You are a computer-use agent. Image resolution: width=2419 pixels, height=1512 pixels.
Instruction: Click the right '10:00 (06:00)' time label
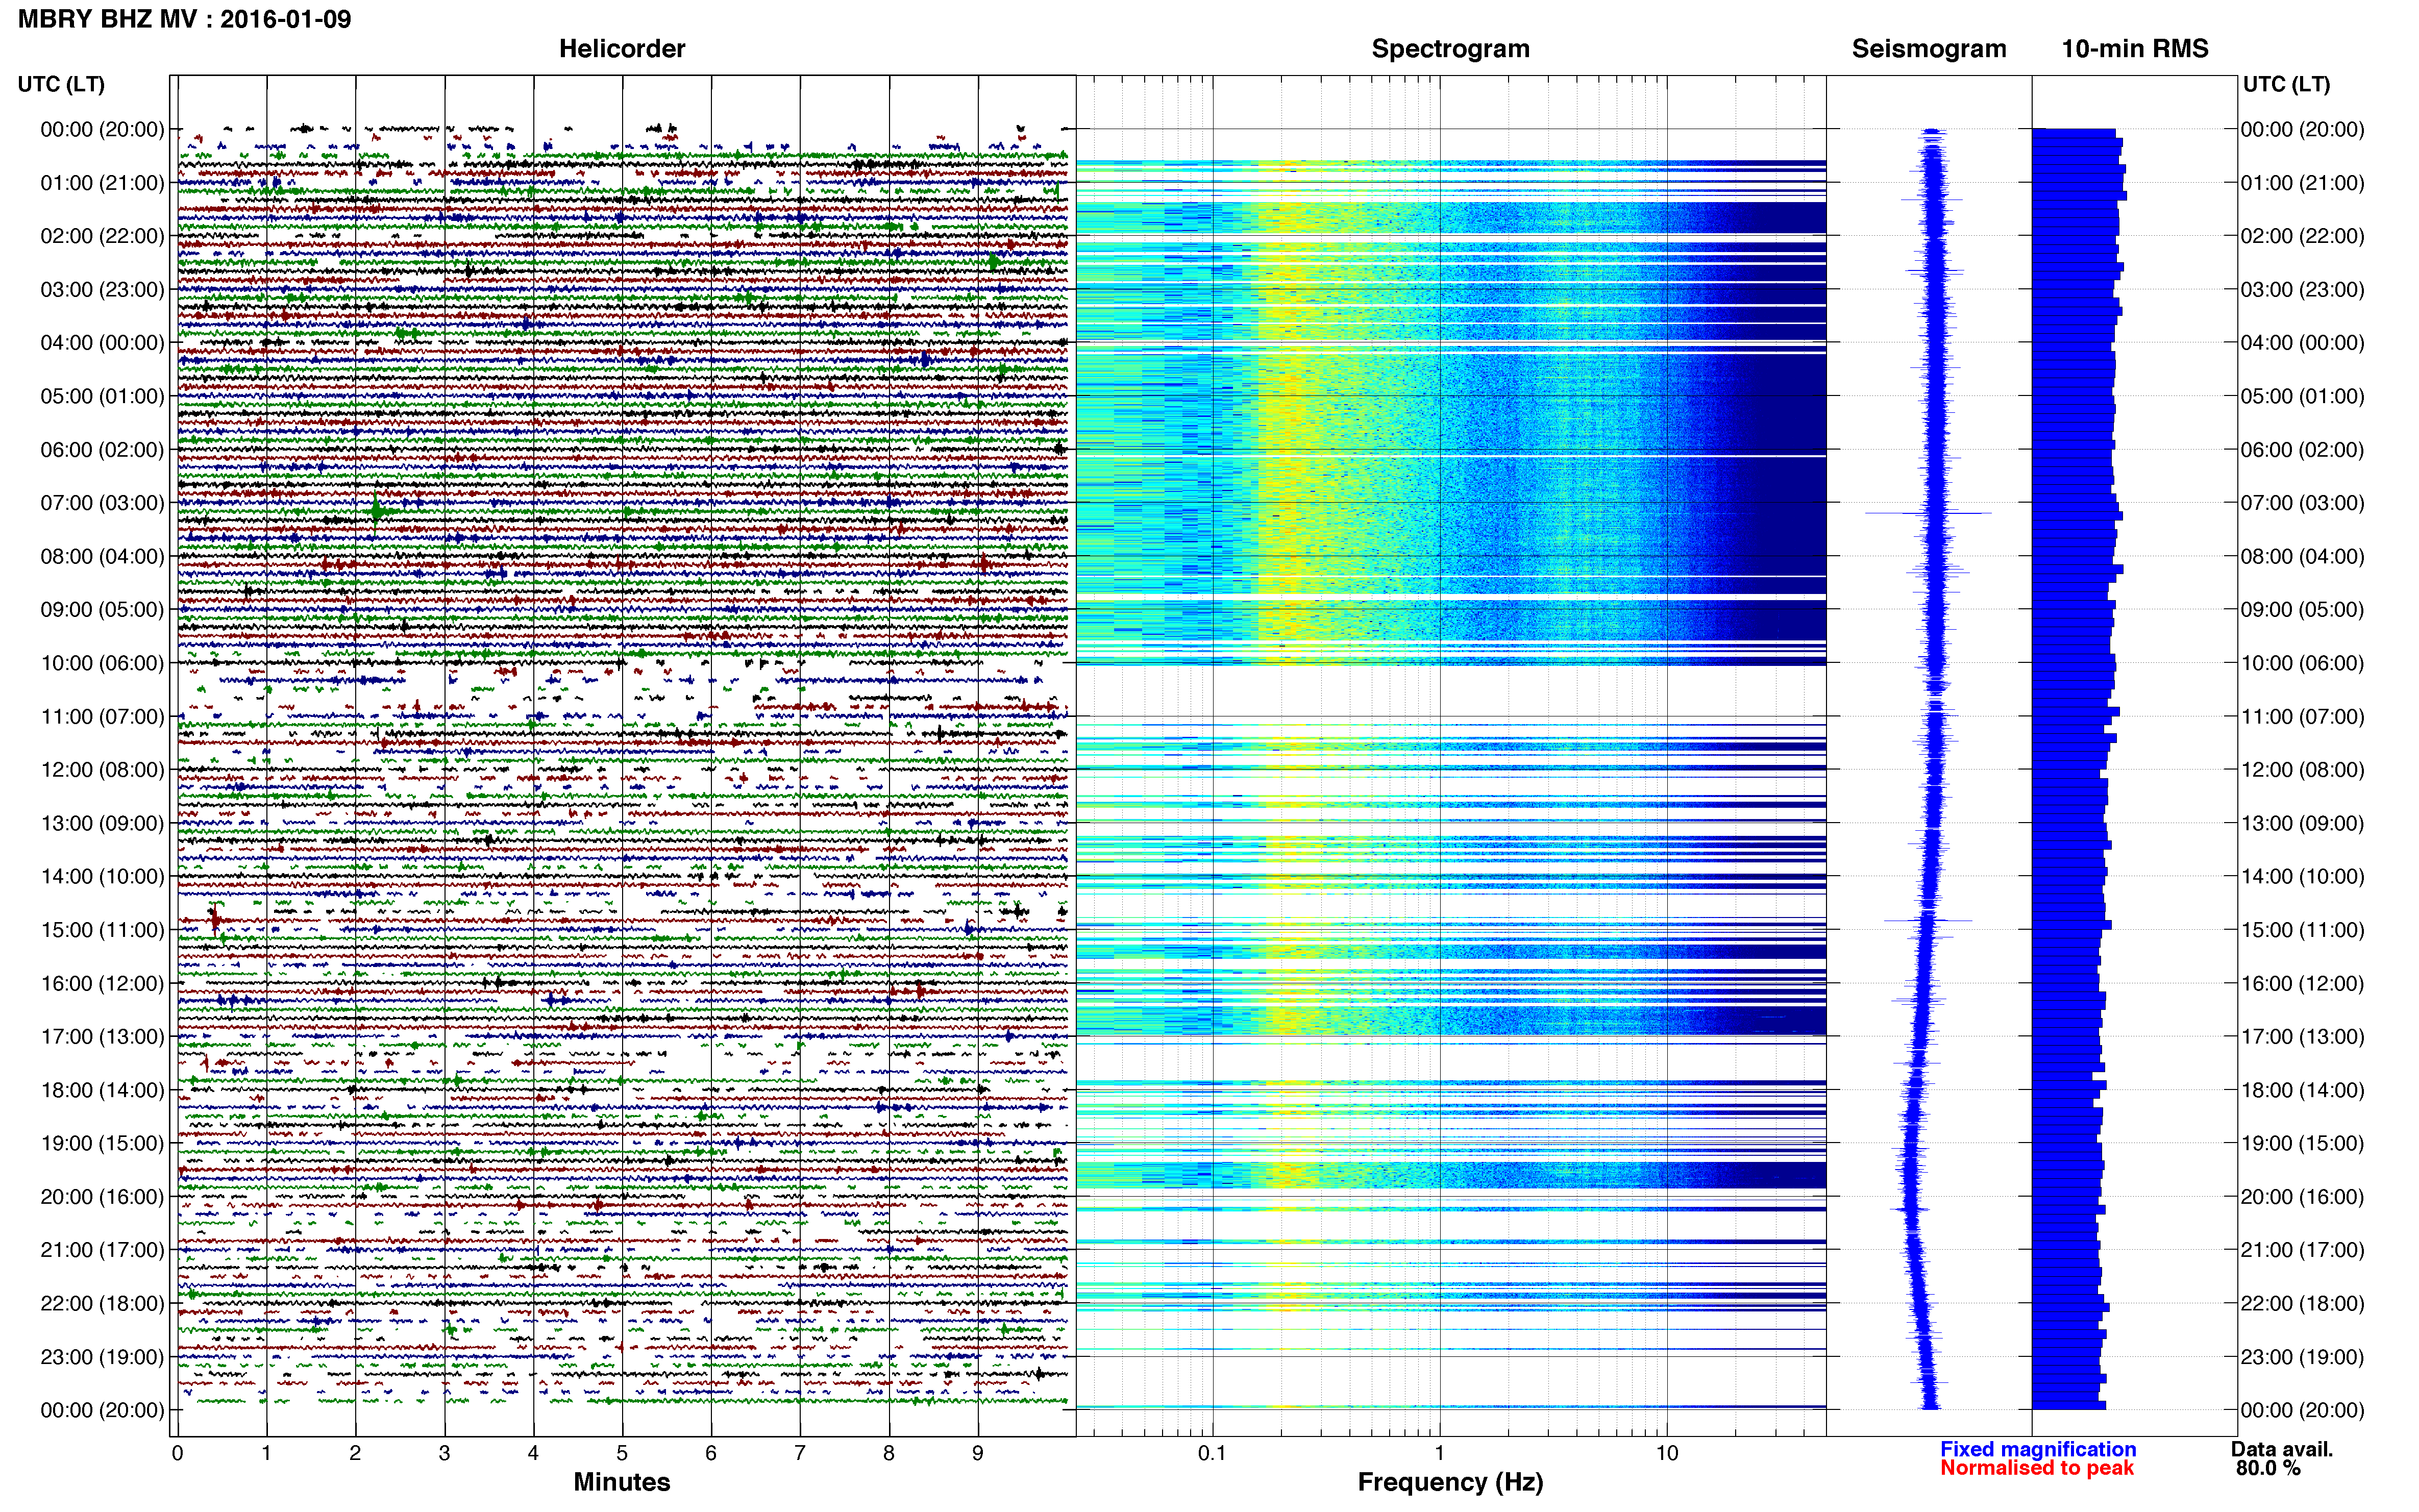pyautogui.click(x=2302, y=663)
